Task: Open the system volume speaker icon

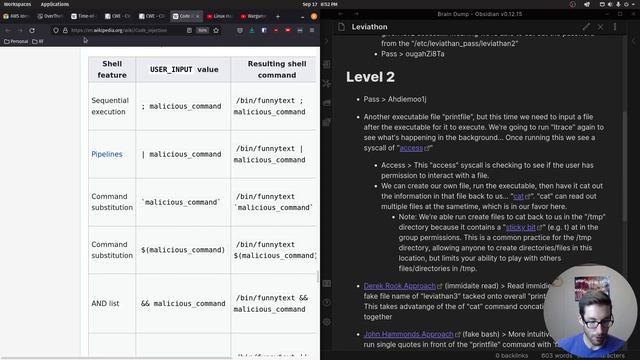Action: [x=610, y=4]
